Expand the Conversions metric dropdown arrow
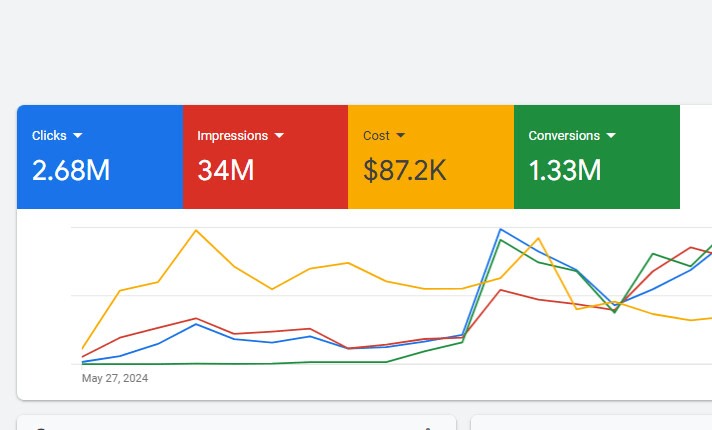Viewport: 712px width, 430px height. tap(610, 135)
